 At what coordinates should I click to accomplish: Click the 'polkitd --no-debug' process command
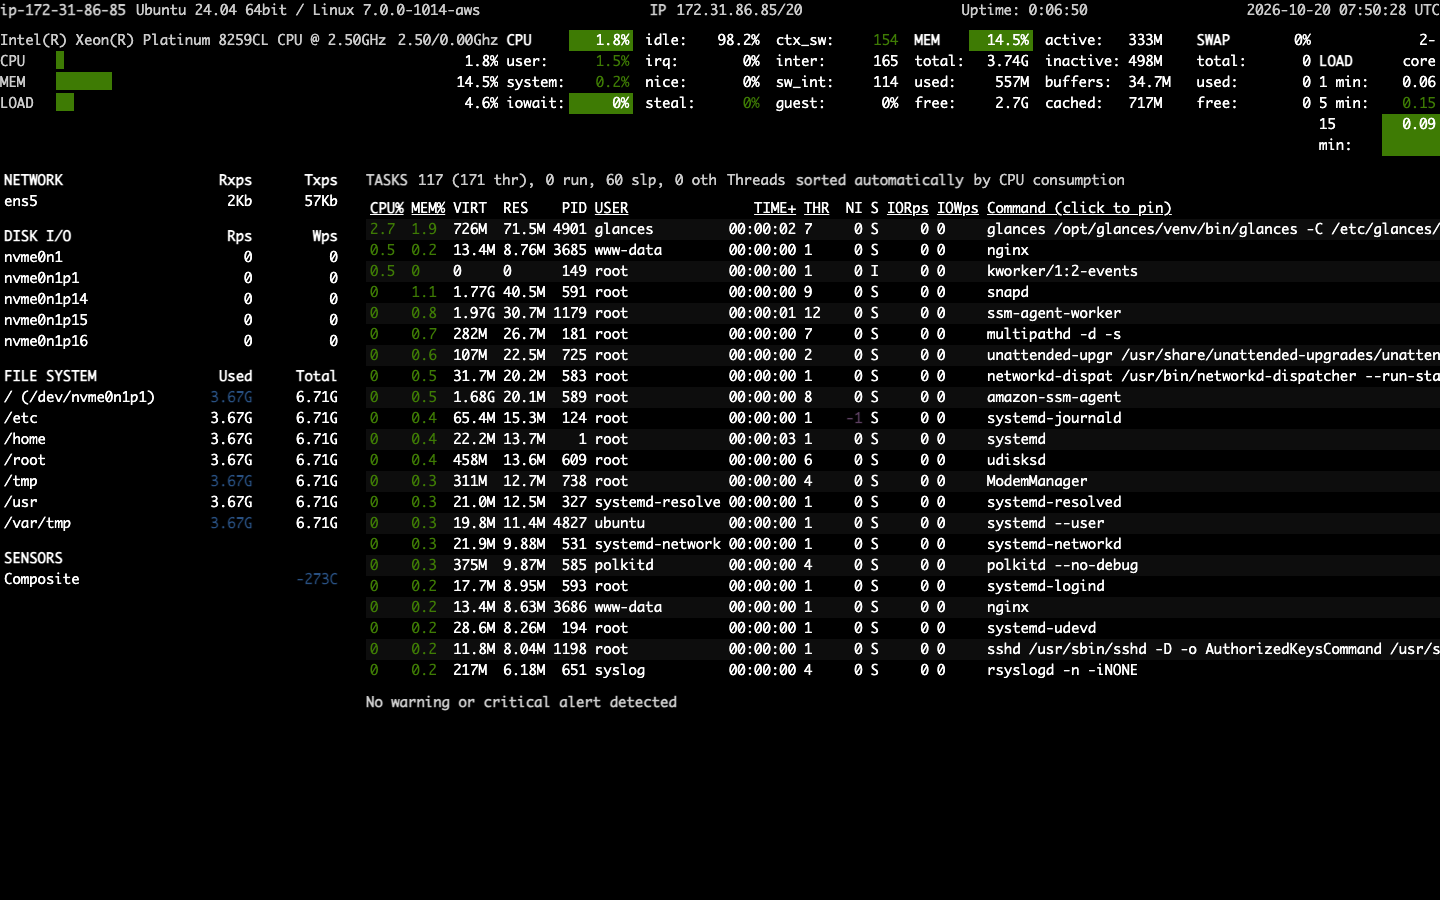1062,565
